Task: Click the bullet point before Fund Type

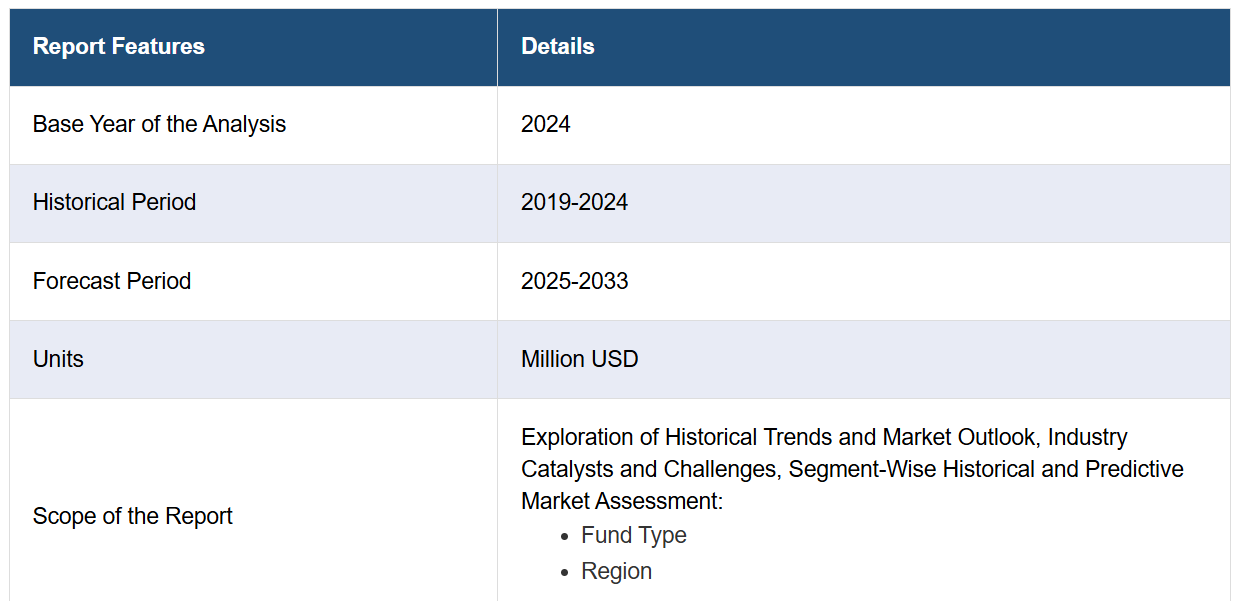Action: 565,537
